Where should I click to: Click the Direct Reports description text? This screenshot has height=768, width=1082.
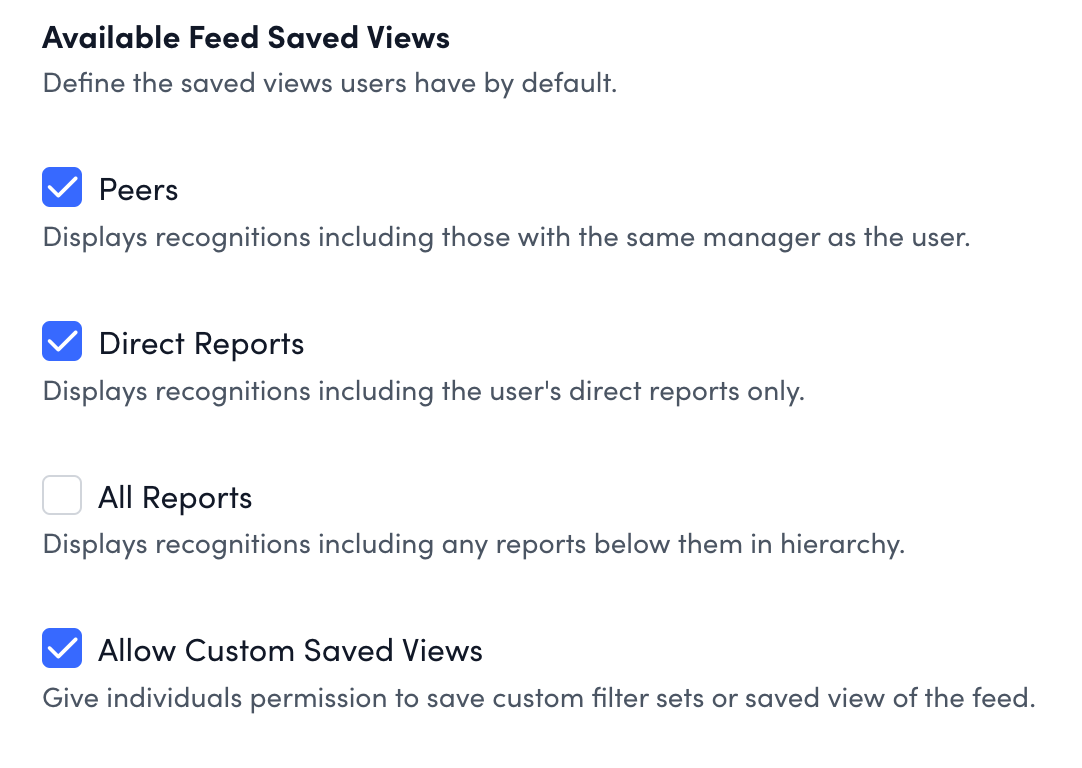pyautogui.click(x=423, y=392)
